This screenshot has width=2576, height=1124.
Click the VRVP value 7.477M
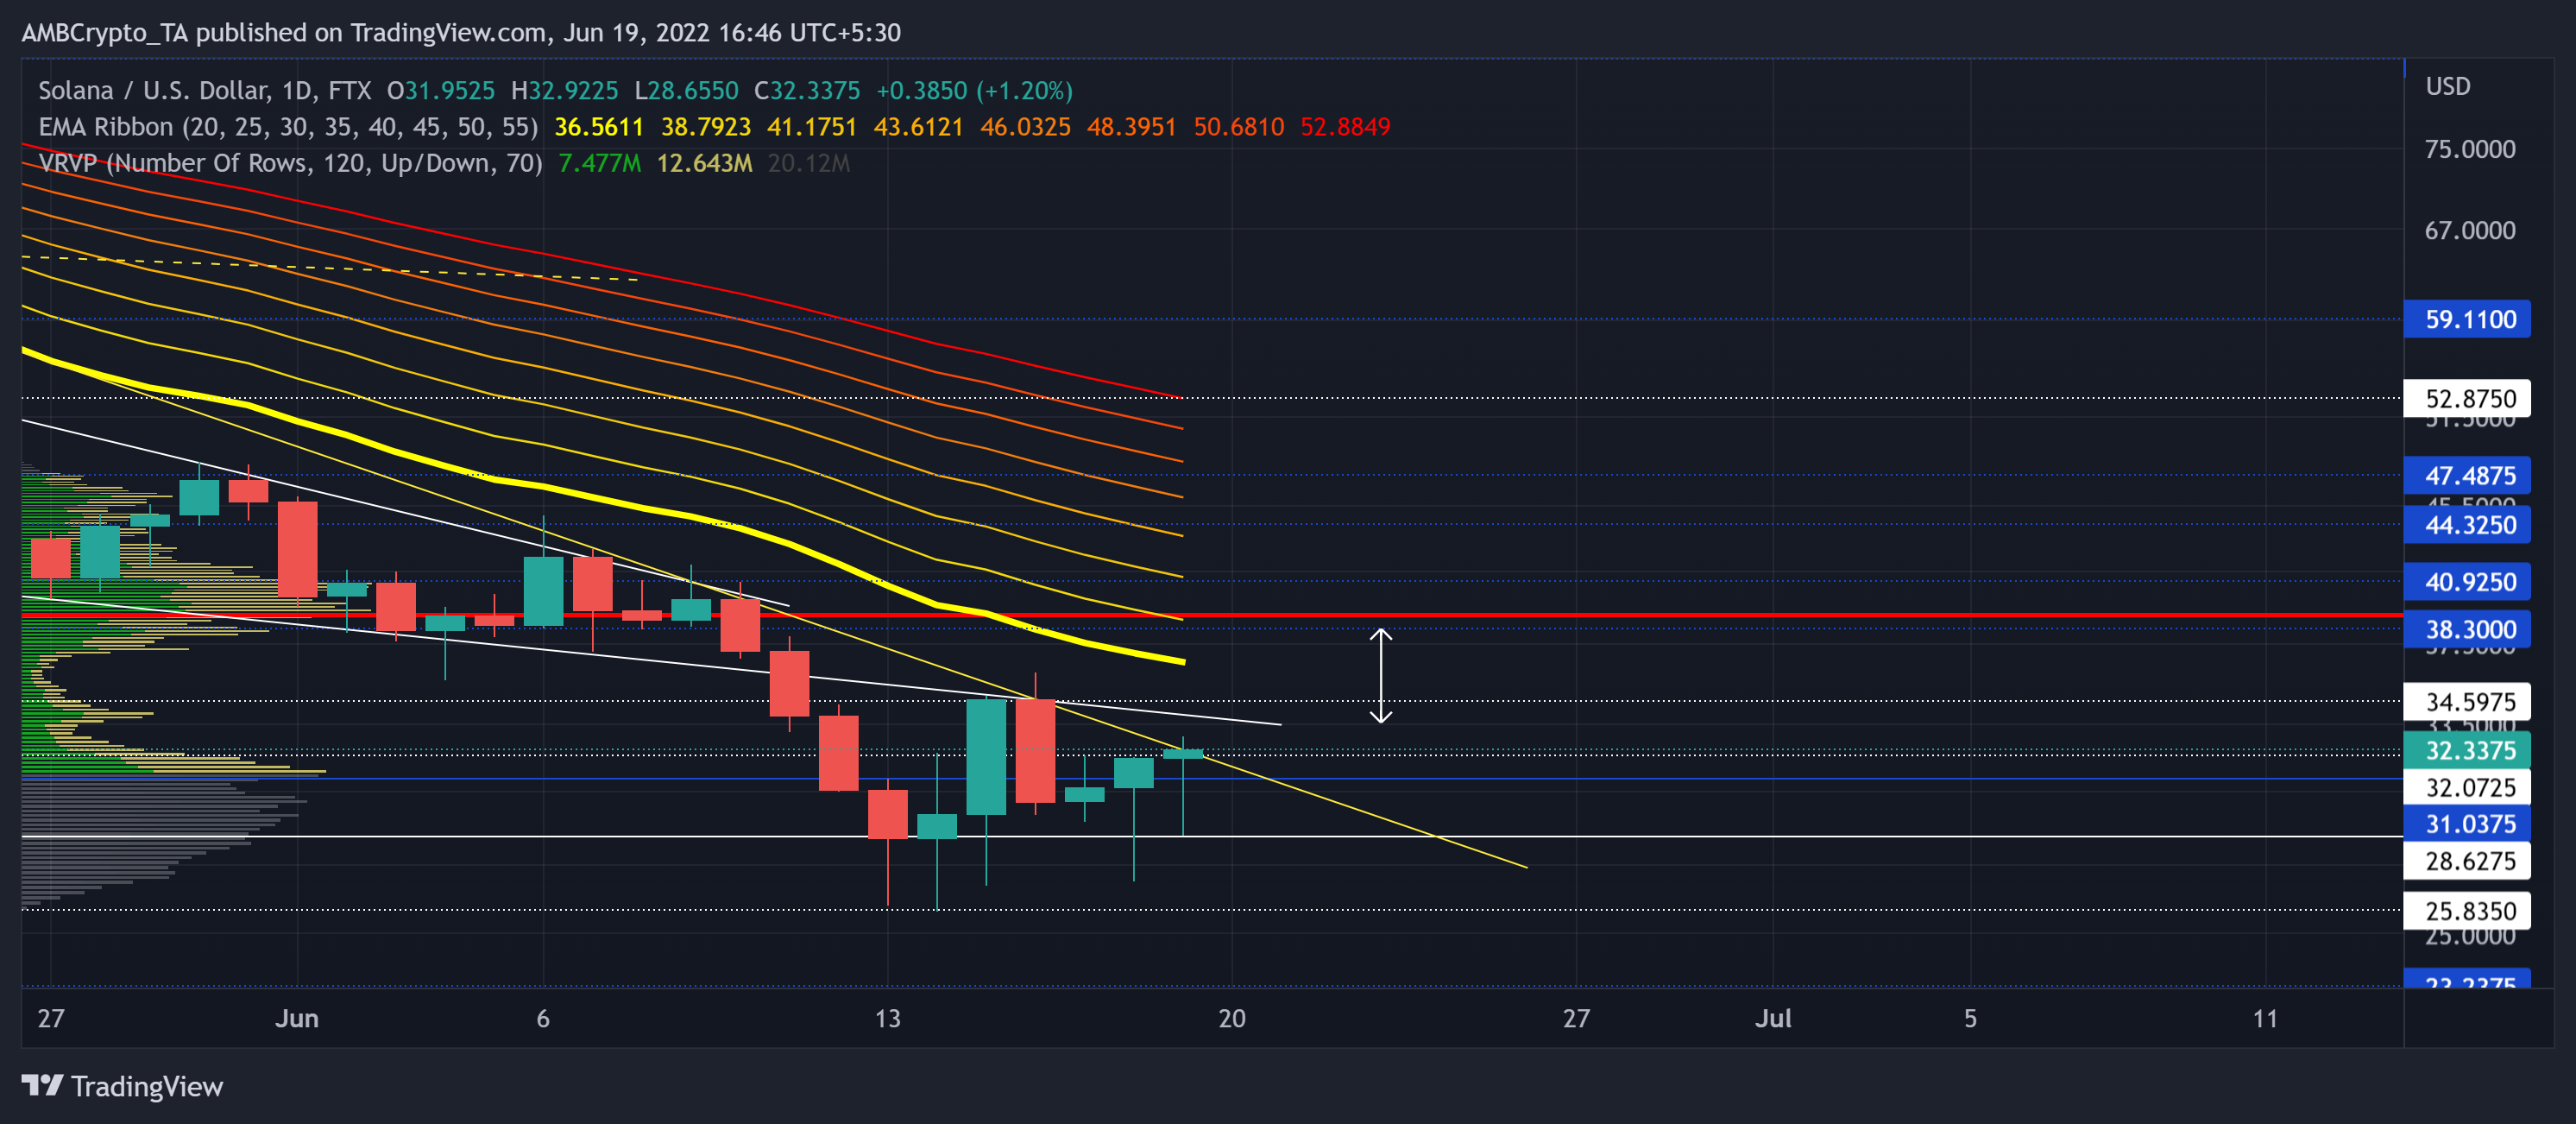point(599,163)
